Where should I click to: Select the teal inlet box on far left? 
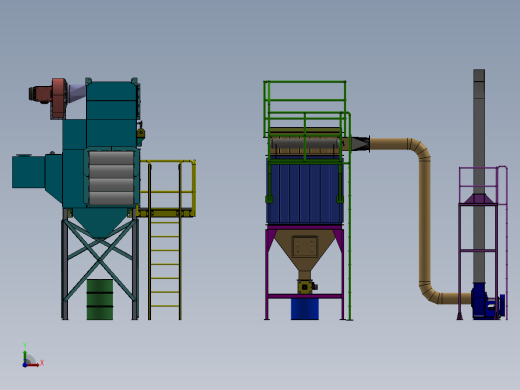(28, 171)
